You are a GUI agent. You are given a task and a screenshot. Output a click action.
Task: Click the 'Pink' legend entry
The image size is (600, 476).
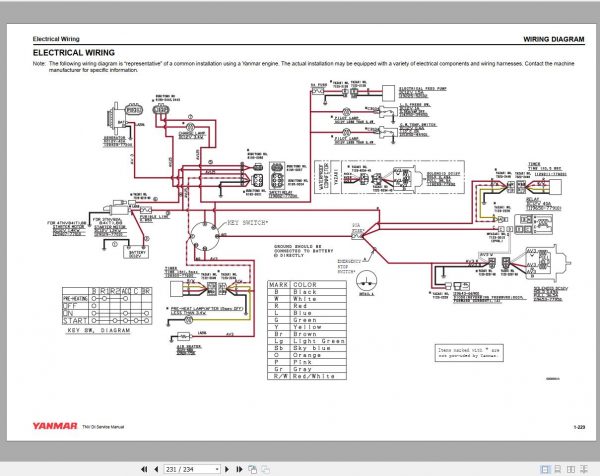click(302, 362)
